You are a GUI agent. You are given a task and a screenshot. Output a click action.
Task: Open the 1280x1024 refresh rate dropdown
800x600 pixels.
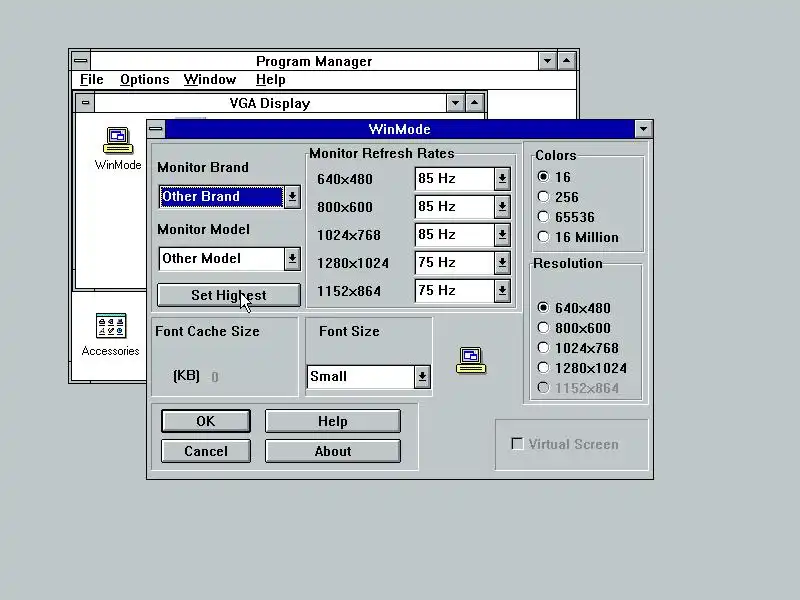[502, 263]
